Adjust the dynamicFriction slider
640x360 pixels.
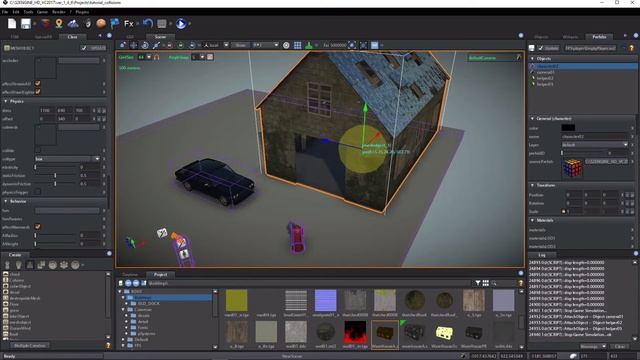[x=56, y=184]
